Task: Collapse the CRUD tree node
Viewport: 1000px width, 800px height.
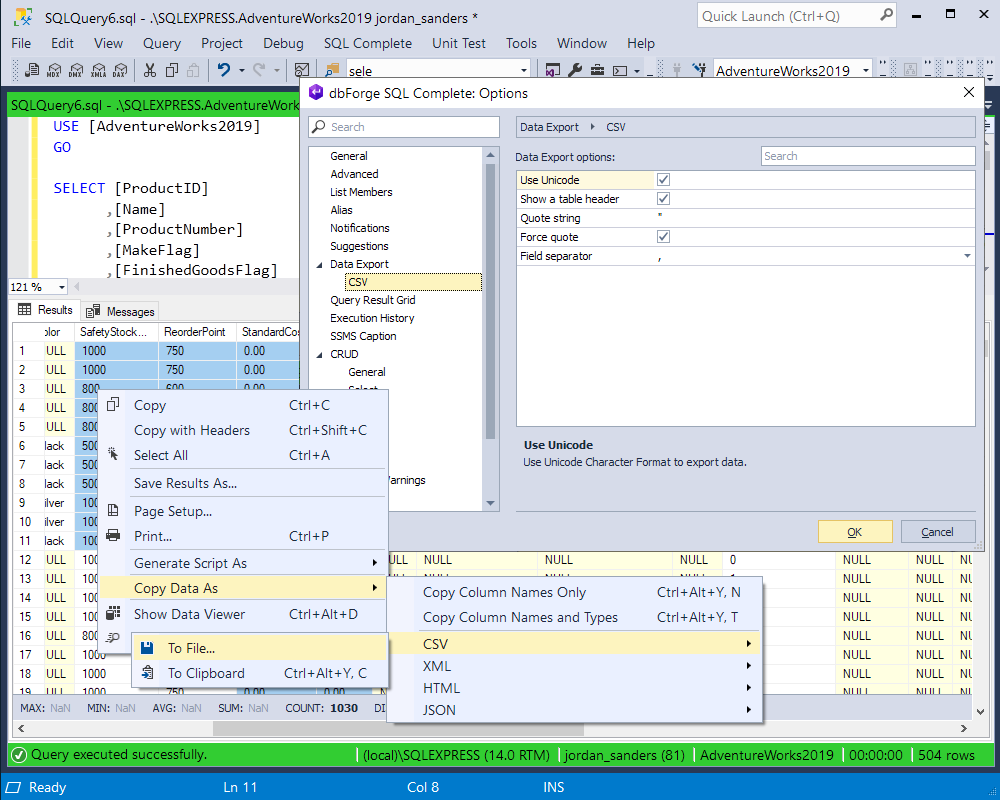Action: click(x=320, y=354)
